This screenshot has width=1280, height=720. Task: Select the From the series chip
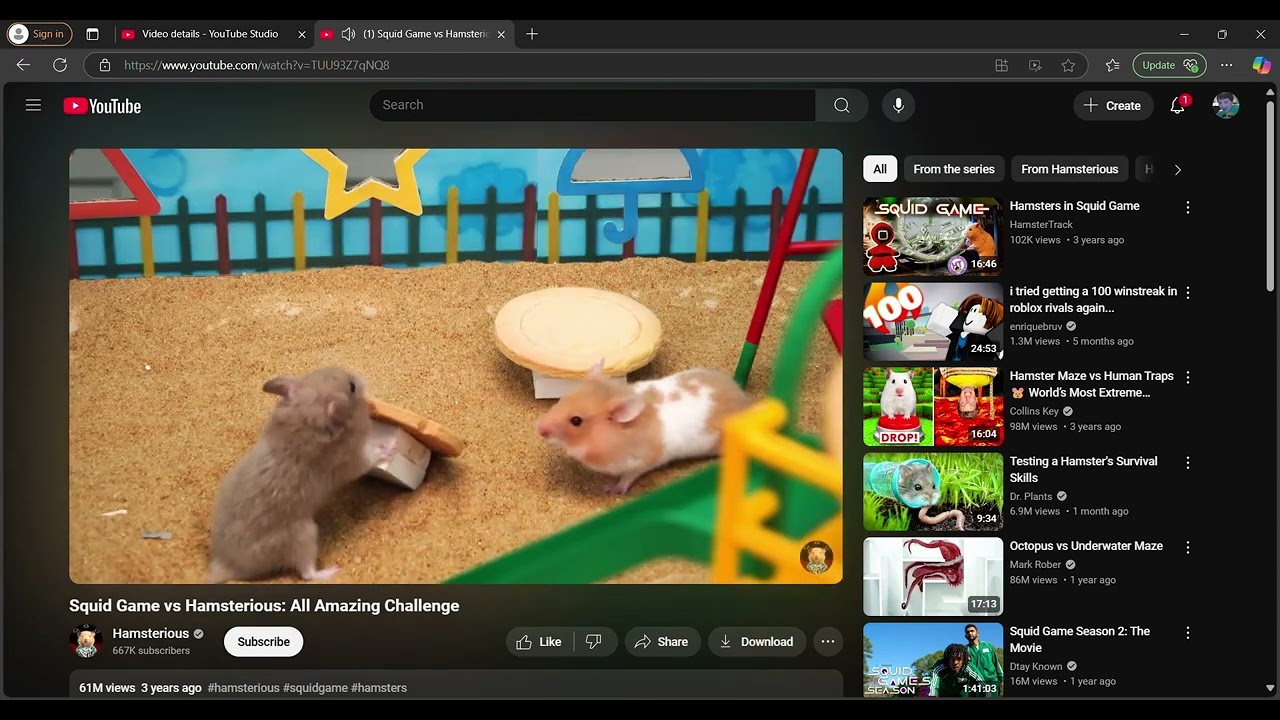pyautogui.click(x=954, y=169)
